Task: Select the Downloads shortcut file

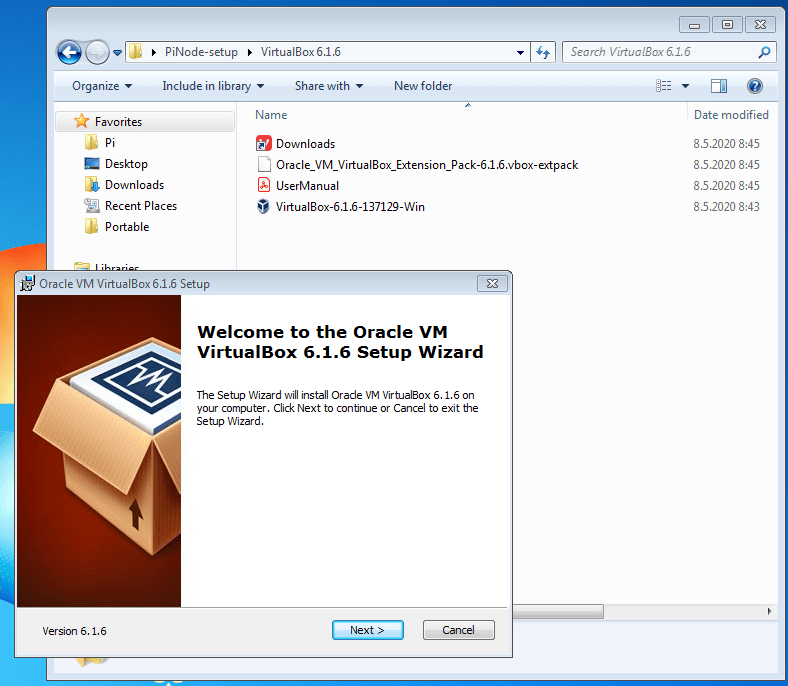Action: (x=305, y=144)
